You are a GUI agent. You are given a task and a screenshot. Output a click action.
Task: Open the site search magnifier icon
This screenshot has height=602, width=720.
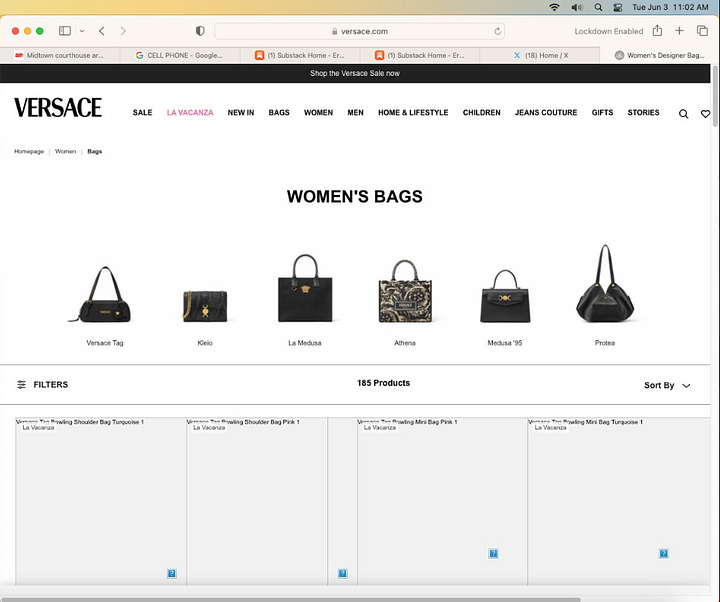click(683, 114)
